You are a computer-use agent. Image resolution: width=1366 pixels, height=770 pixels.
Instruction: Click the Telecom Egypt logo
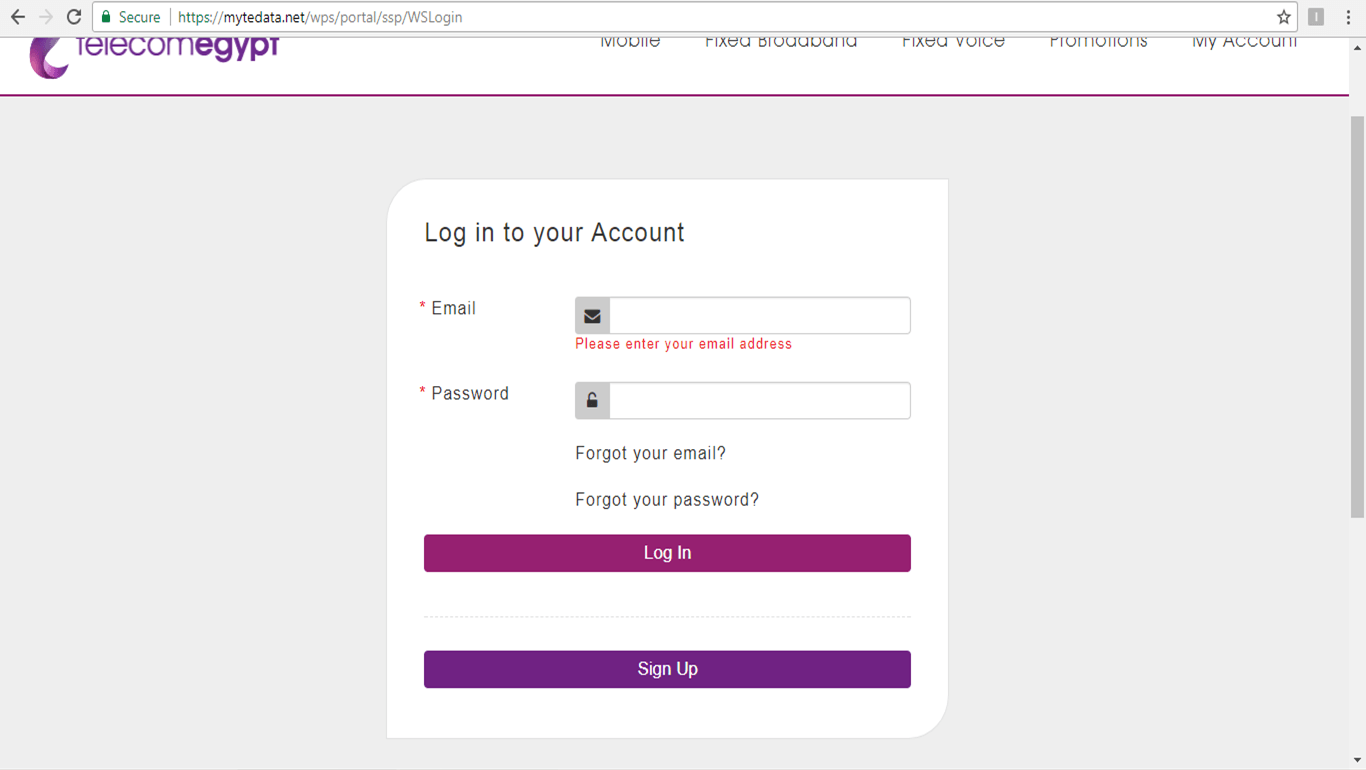coord(154,55)
